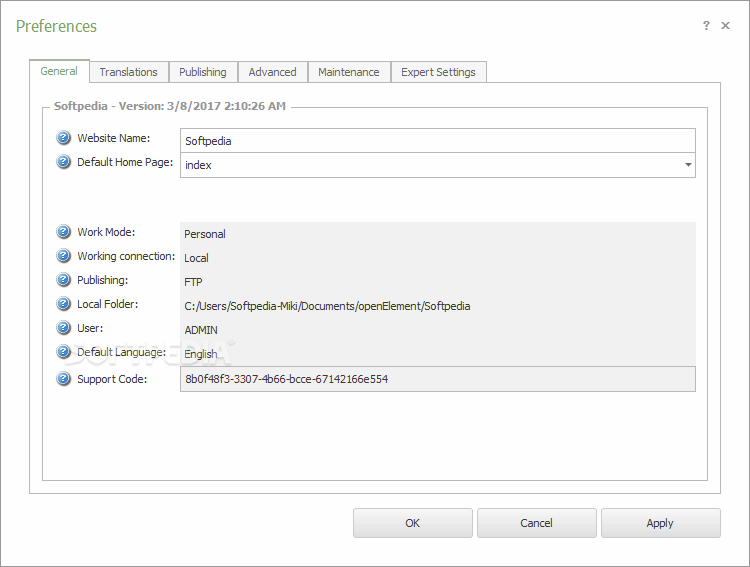Expand the Default Home Page dropdown arrow
Screen dimensions: 750x567
point(688,165)
